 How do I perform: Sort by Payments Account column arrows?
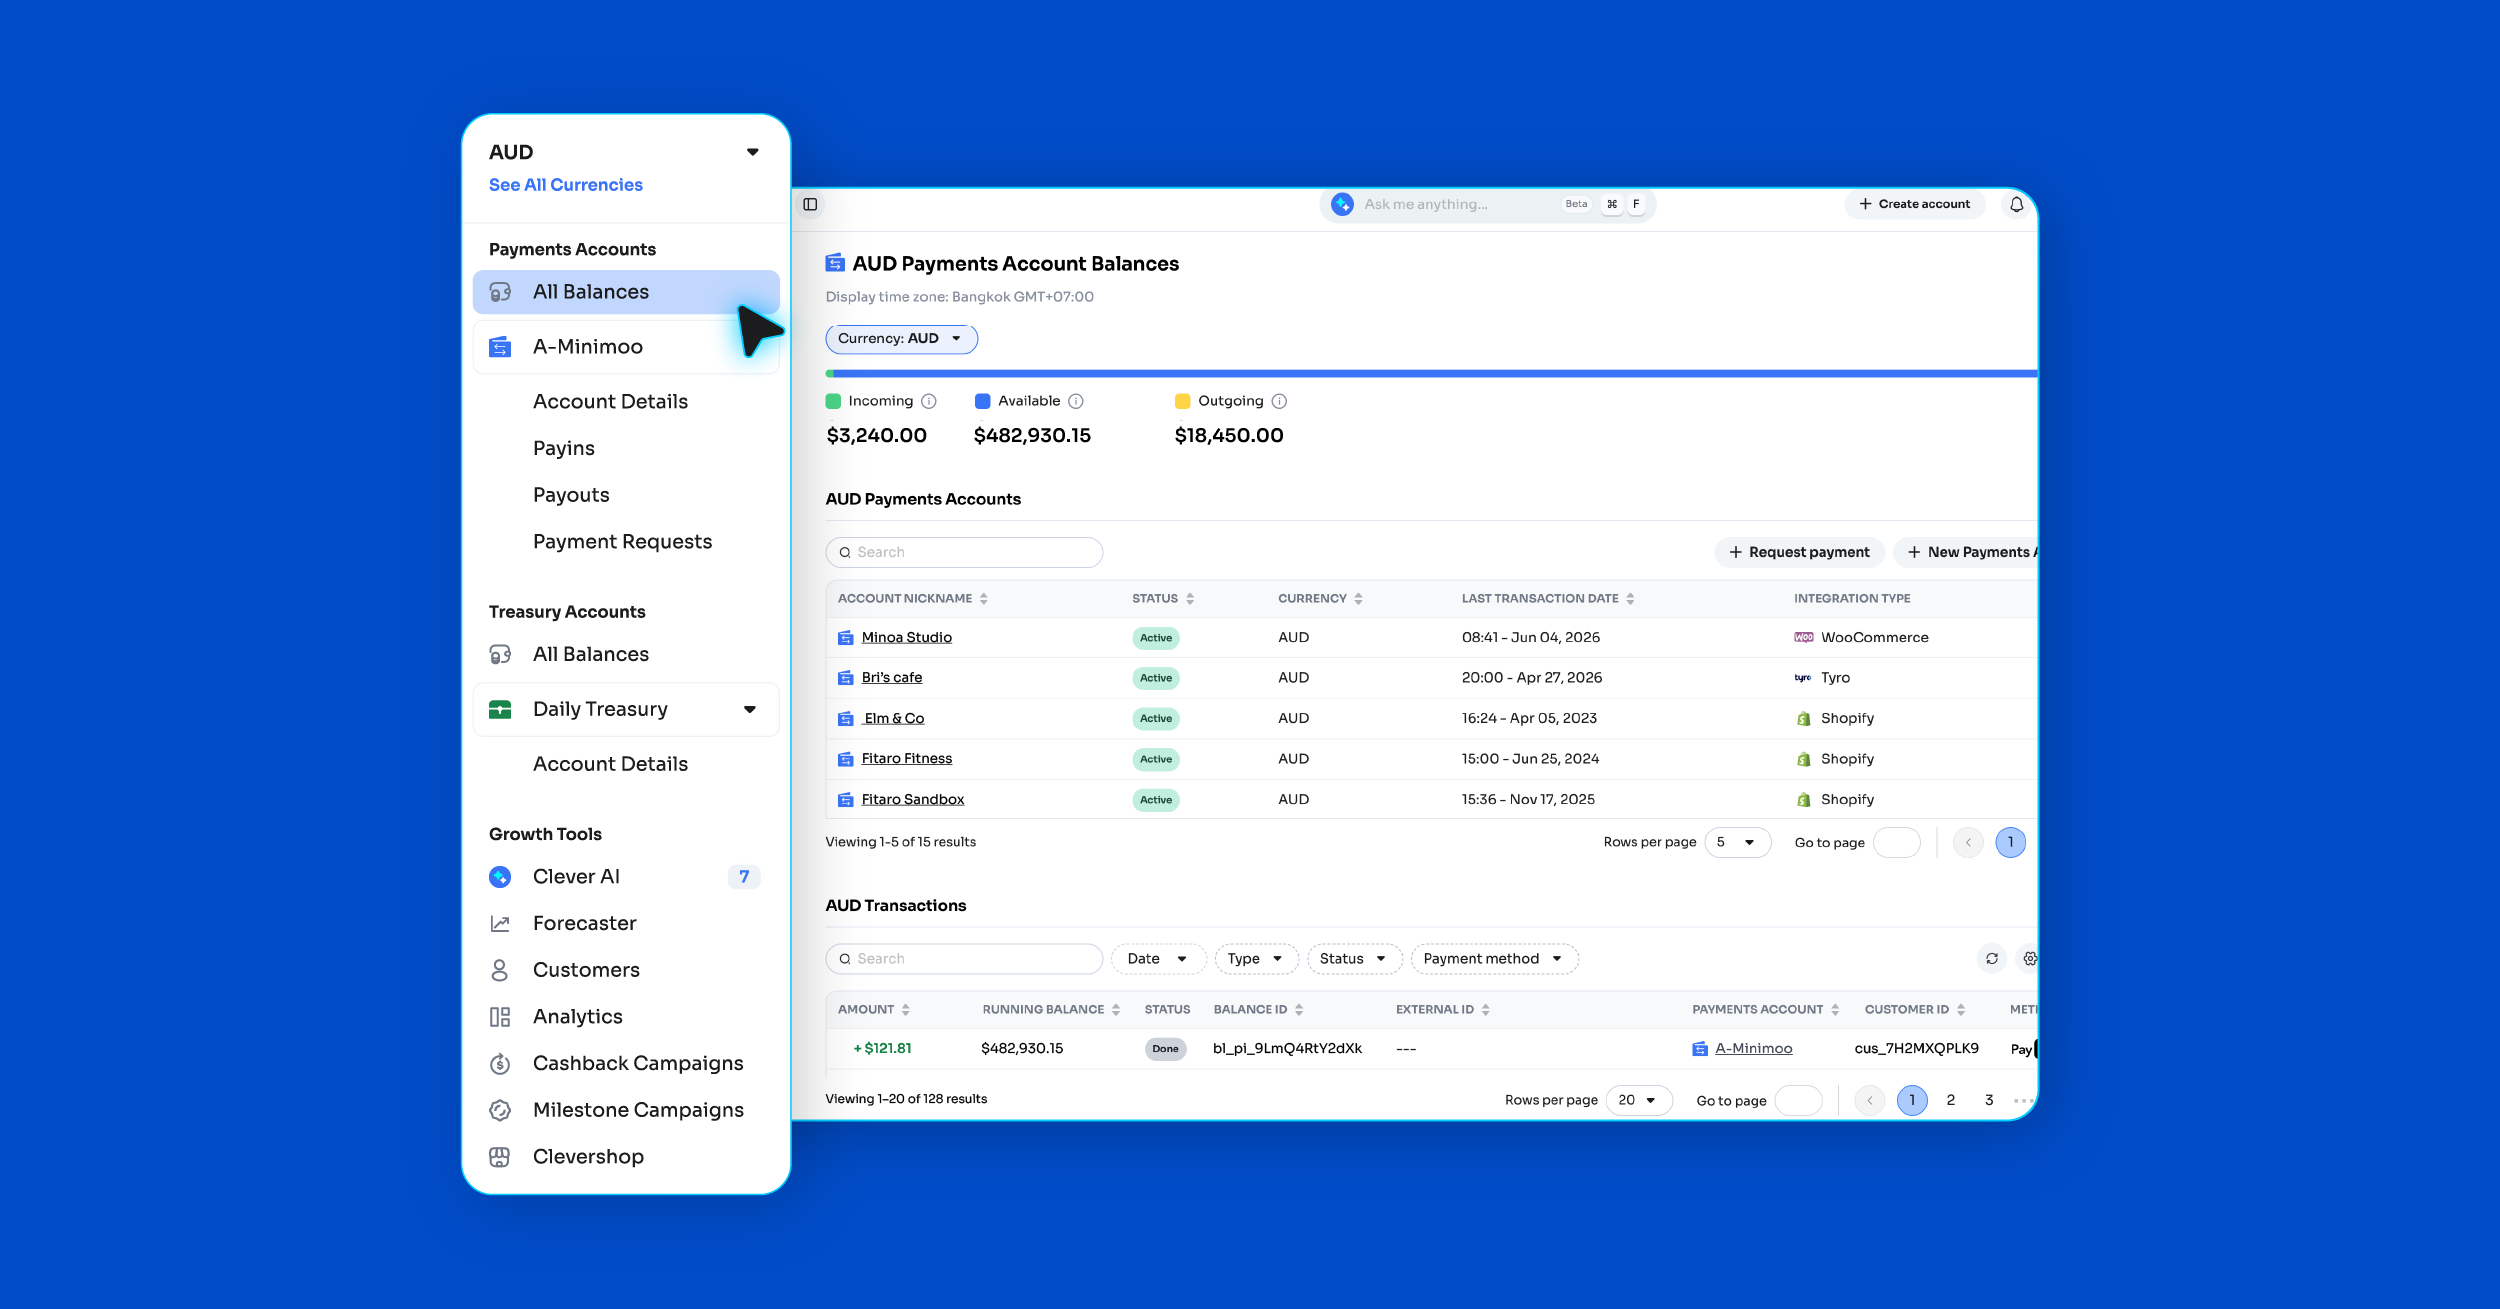[x=1835, y=1010]
